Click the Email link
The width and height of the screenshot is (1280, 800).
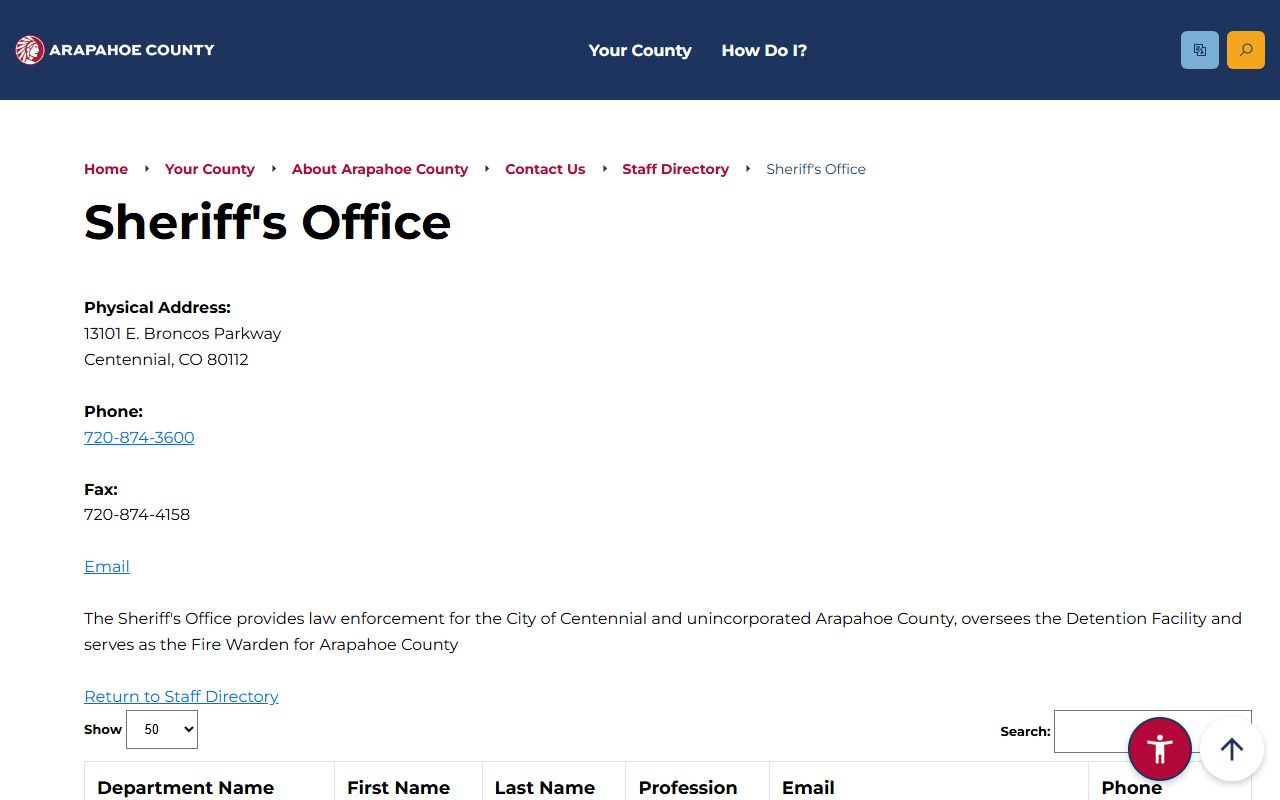(x=107, y=566)
